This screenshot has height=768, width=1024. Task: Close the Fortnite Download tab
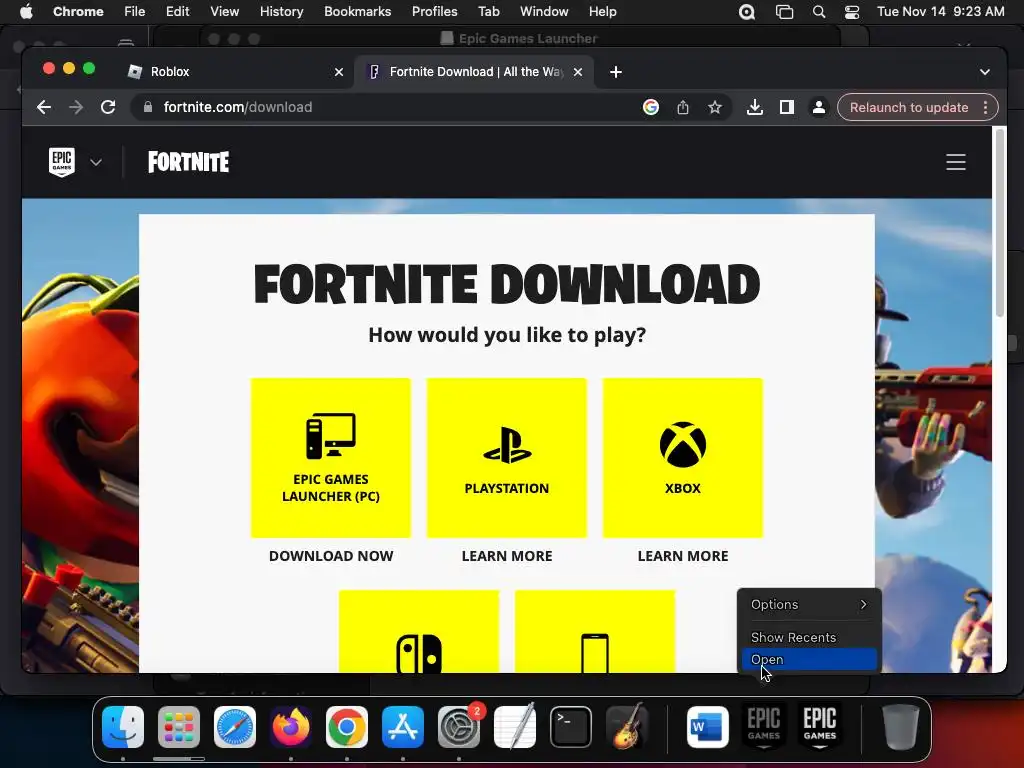click(x=578, y=72)
